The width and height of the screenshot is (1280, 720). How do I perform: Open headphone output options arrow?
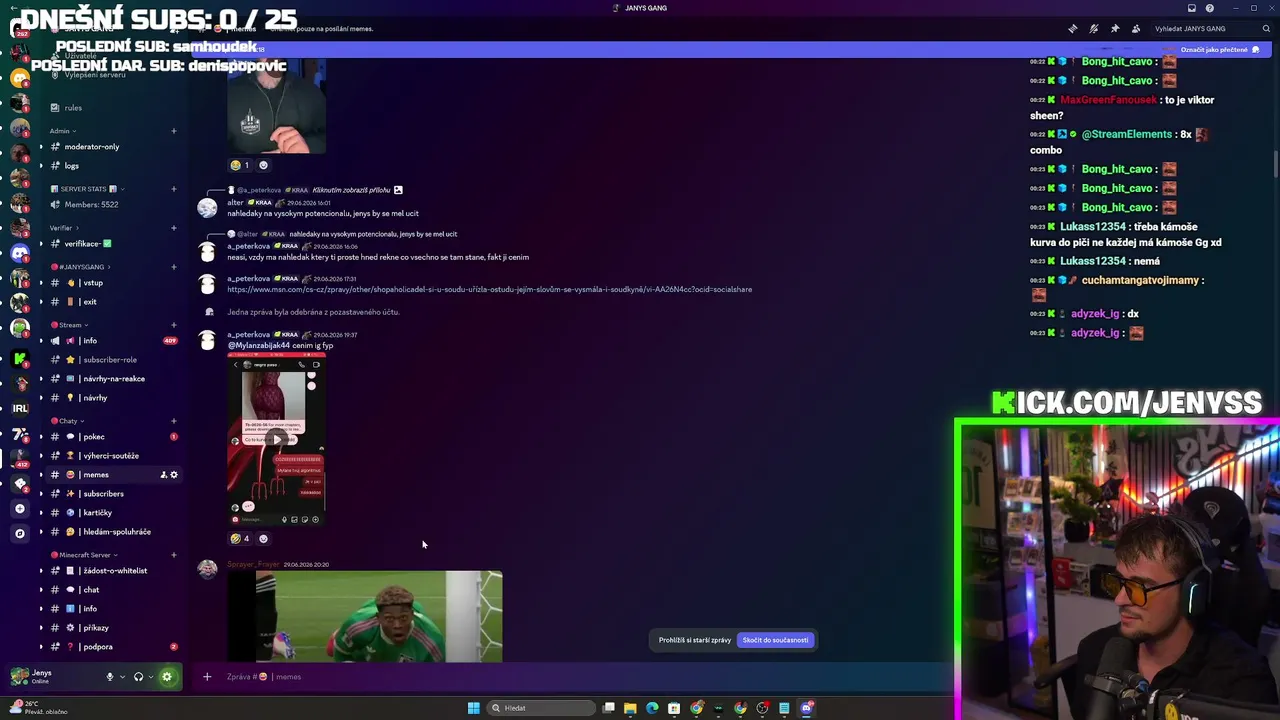pos(151,677)
